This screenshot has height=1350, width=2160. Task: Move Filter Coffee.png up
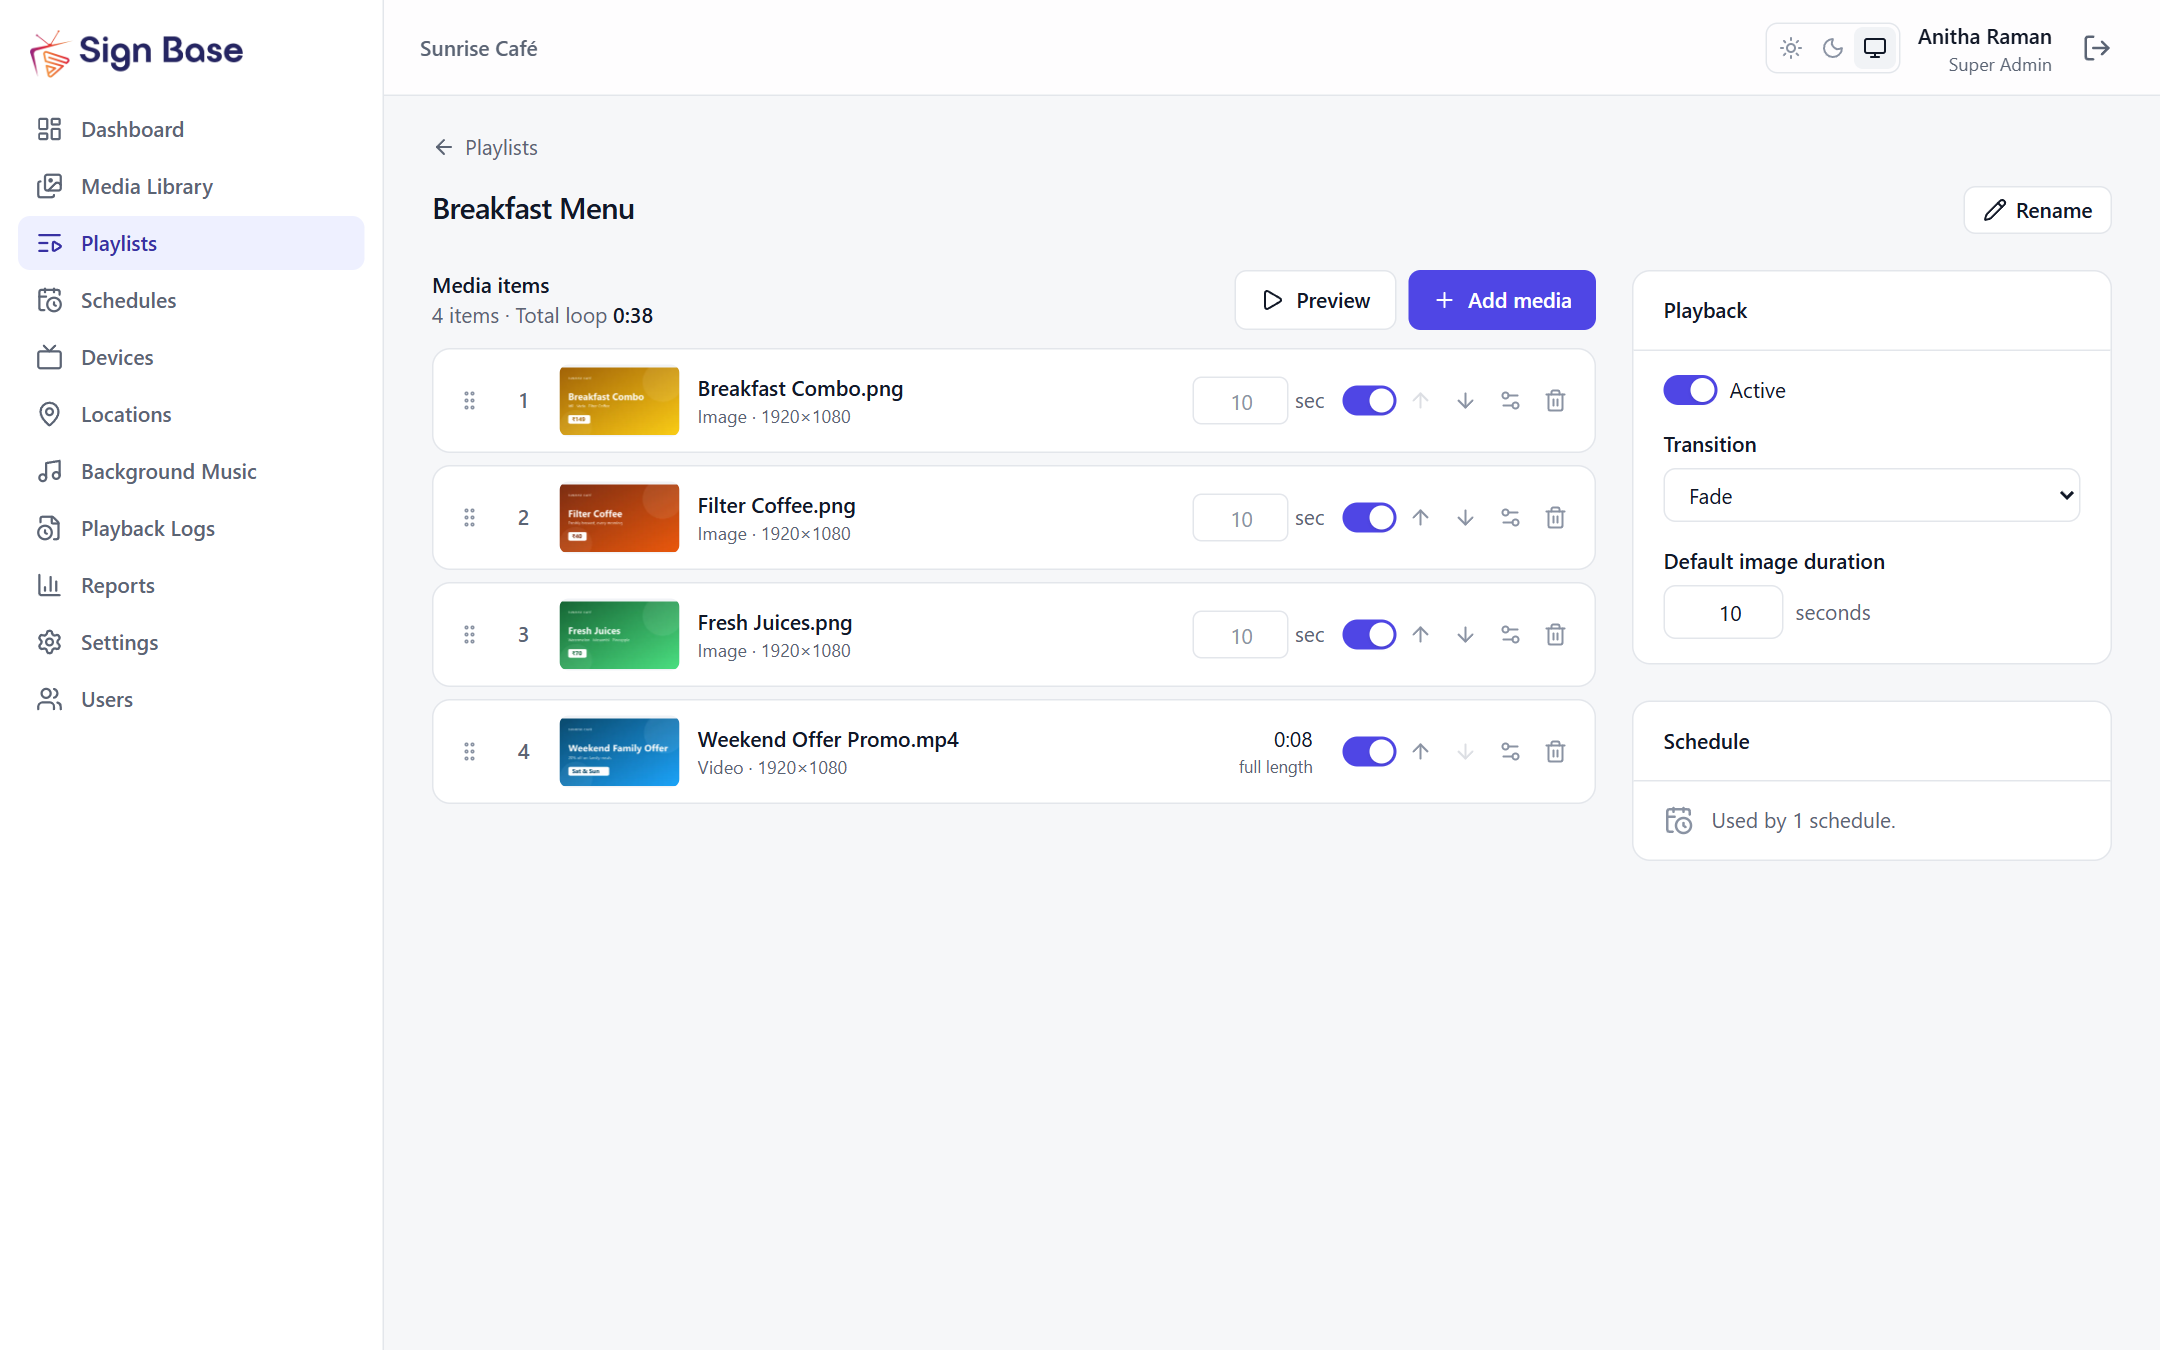1421,518
